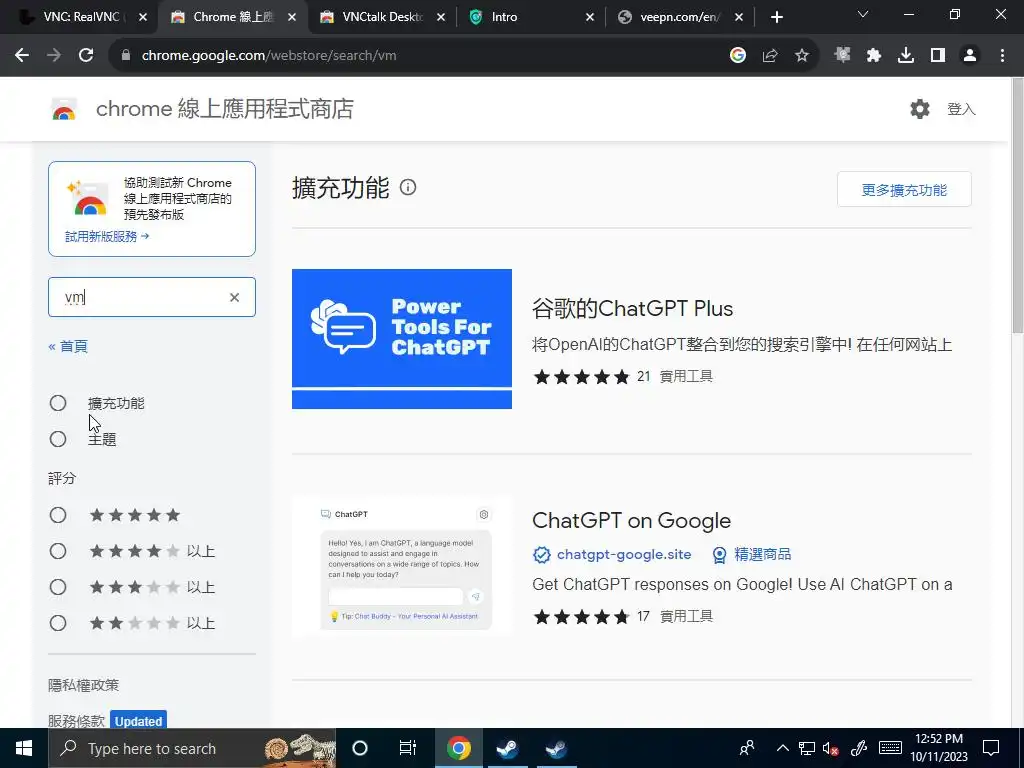
Task: Reload the page with the refresh icon
Action: tap(86, 56)
